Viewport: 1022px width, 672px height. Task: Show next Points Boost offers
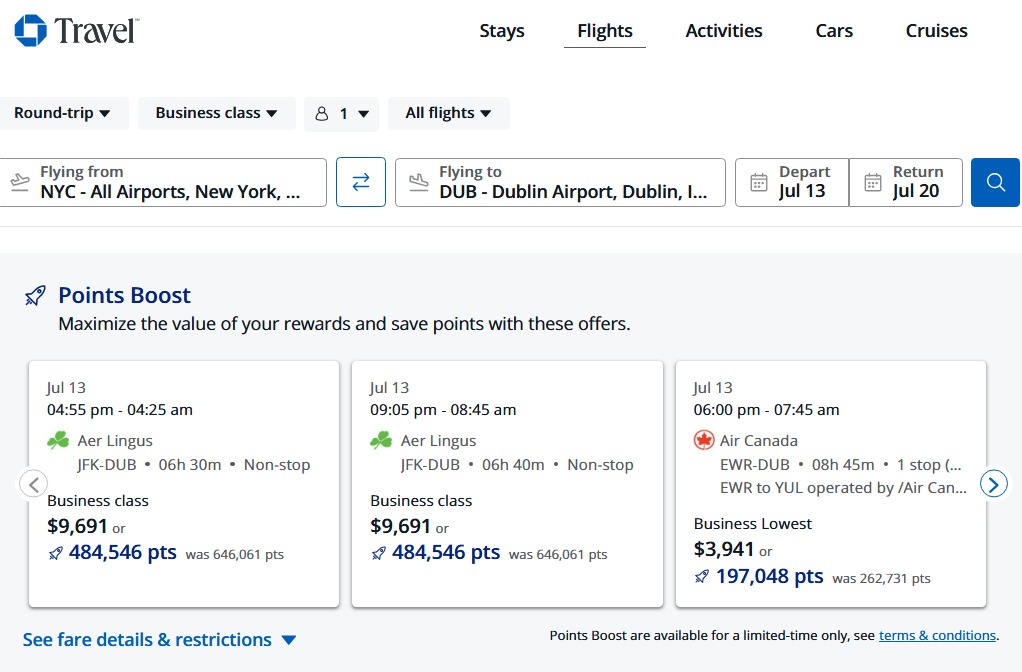pos(994,484)
